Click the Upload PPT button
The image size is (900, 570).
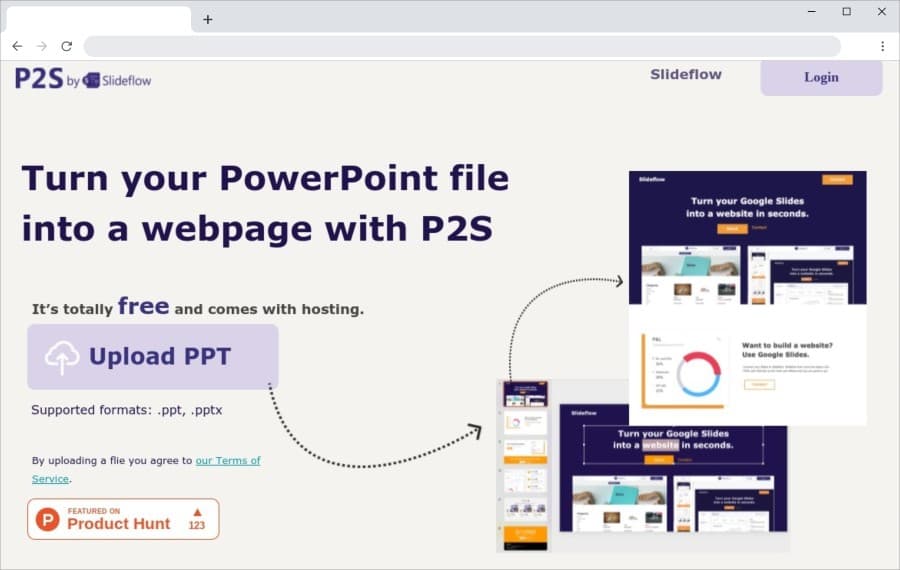153,356
